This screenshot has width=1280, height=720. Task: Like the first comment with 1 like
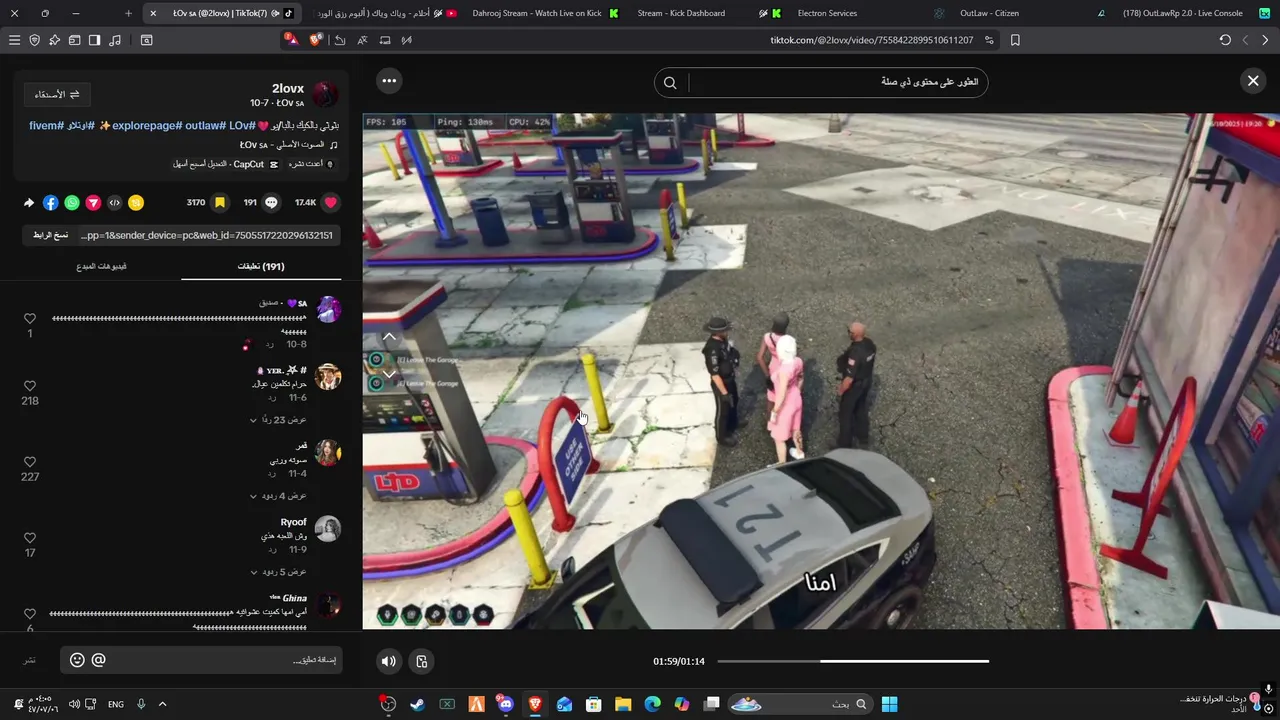pos(30,318)
